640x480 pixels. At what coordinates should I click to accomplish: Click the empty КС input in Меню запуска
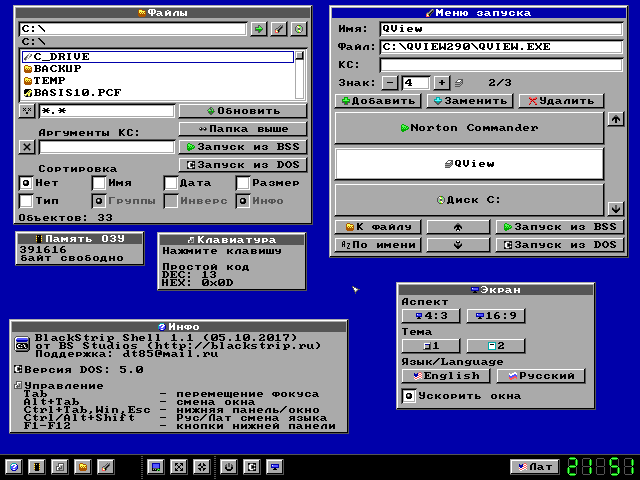click(501, 65)
